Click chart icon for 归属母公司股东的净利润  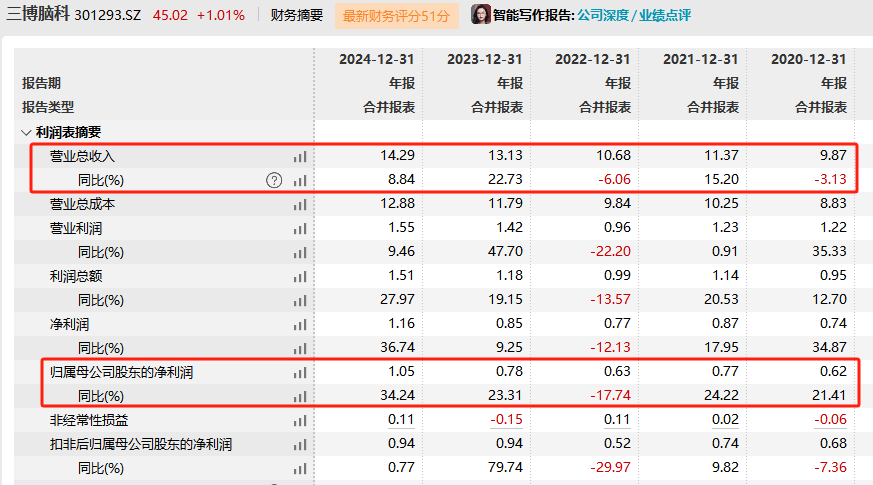pos(300,372)
